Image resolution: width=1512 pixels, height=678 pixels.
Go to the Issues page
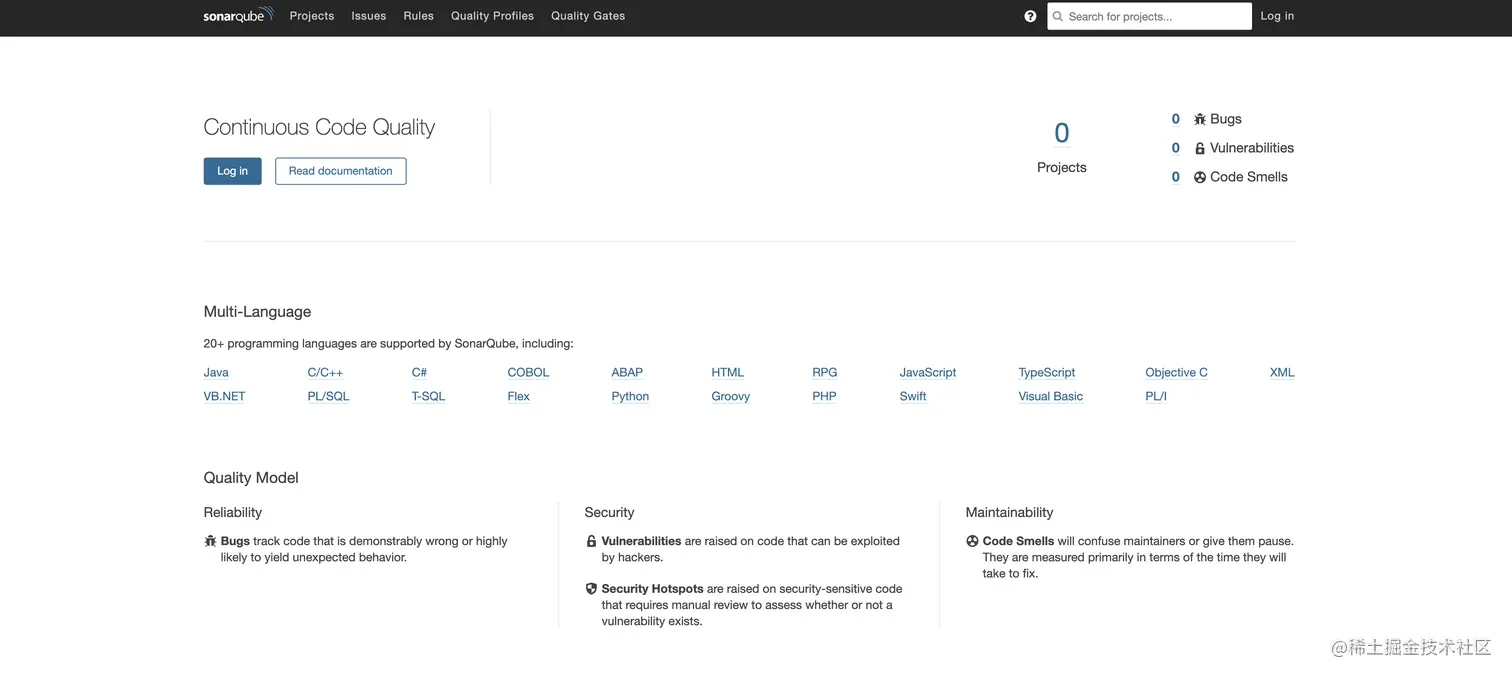(369, 16)
